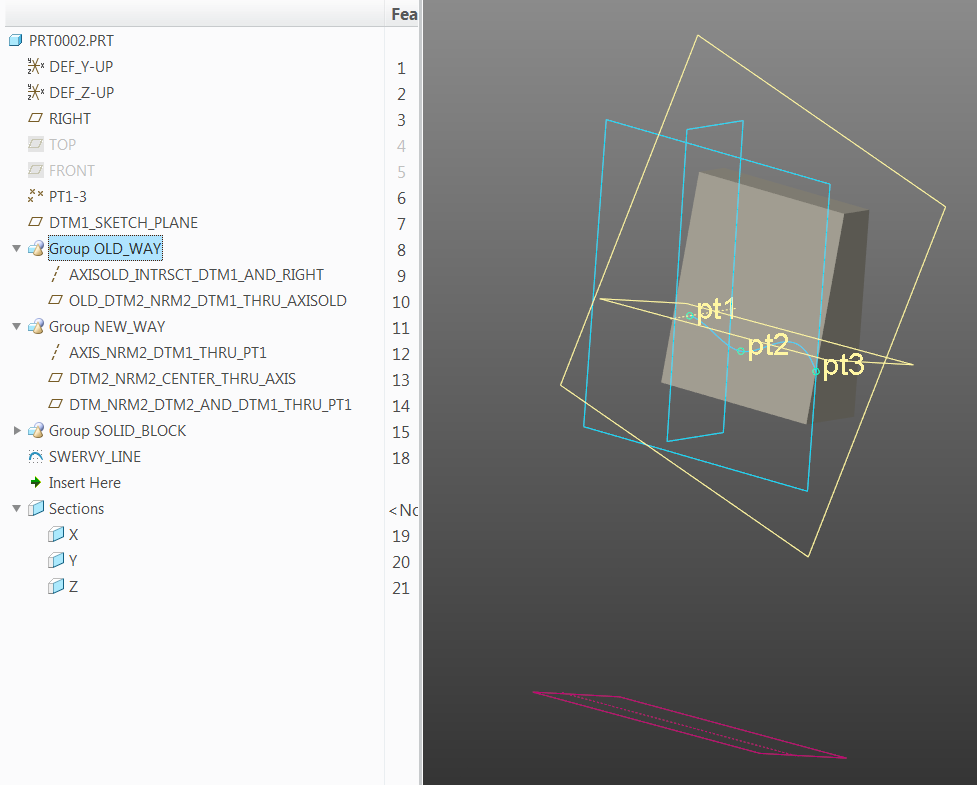Click the AXISOLD_INTRSCT_DTM1_AND_RIGHT axis icon
Viewport: 977px width, 785px height.
[x=55, y=274]
